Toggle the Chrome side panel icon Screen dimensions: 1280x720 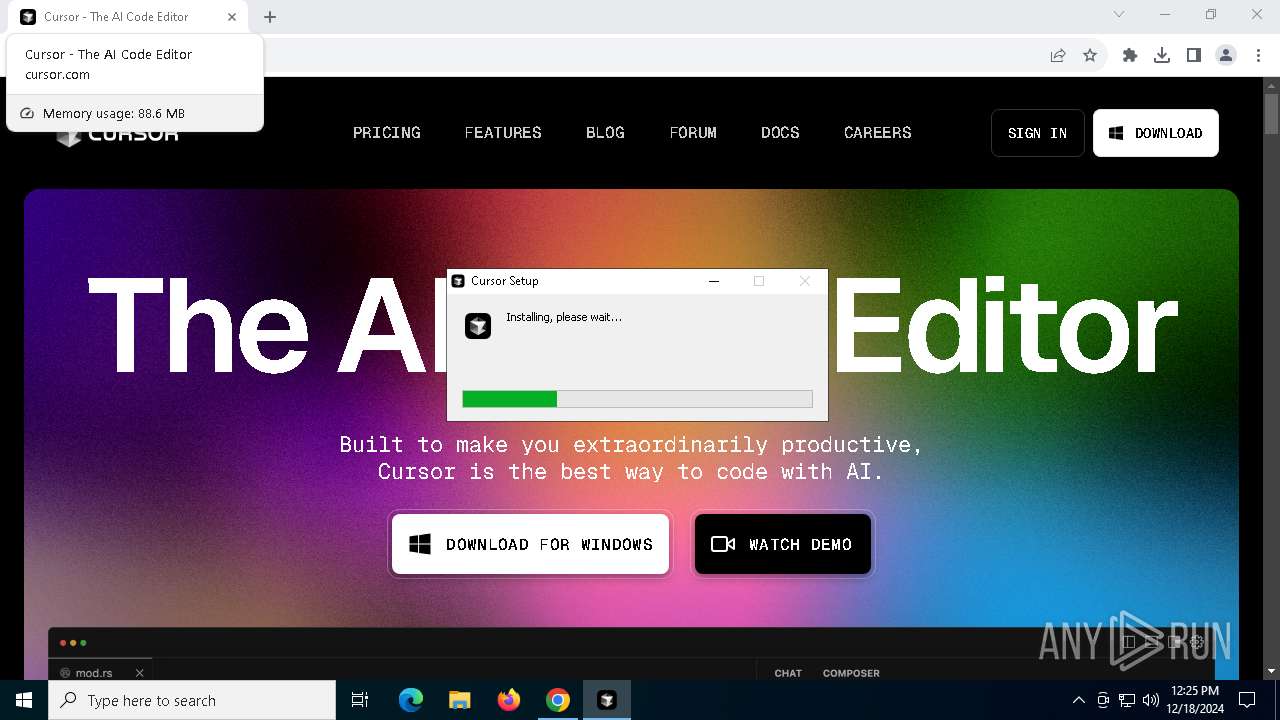(1194, 55)
